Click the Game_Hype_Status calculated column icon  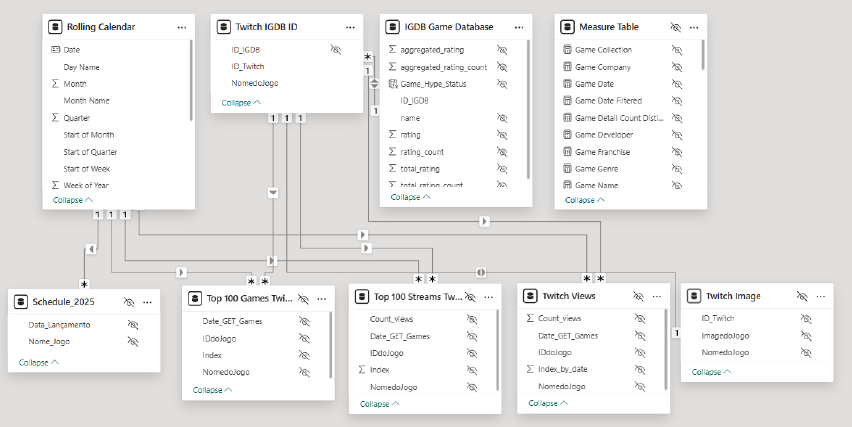(393, 84)
